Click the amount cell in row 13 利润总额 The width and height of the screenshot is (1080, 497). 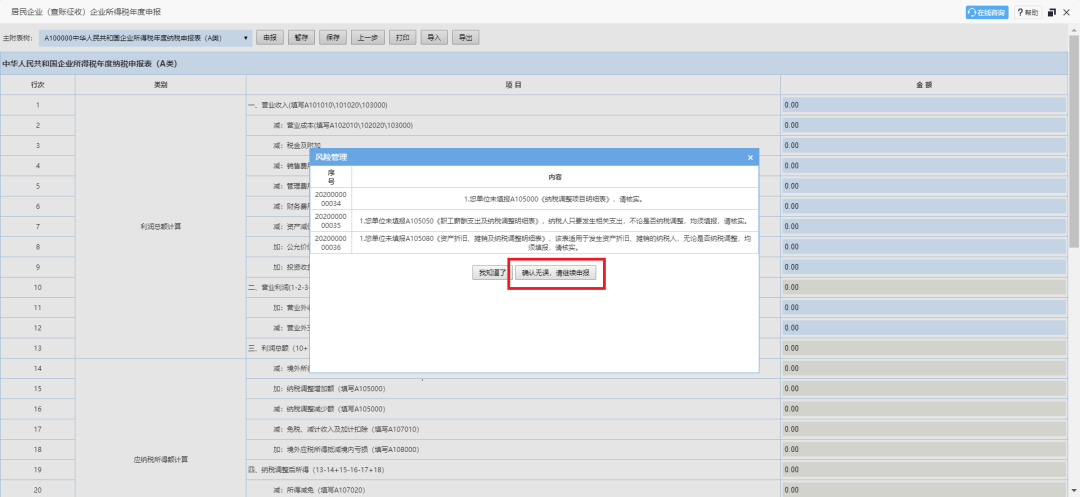(x=924, y=348)
